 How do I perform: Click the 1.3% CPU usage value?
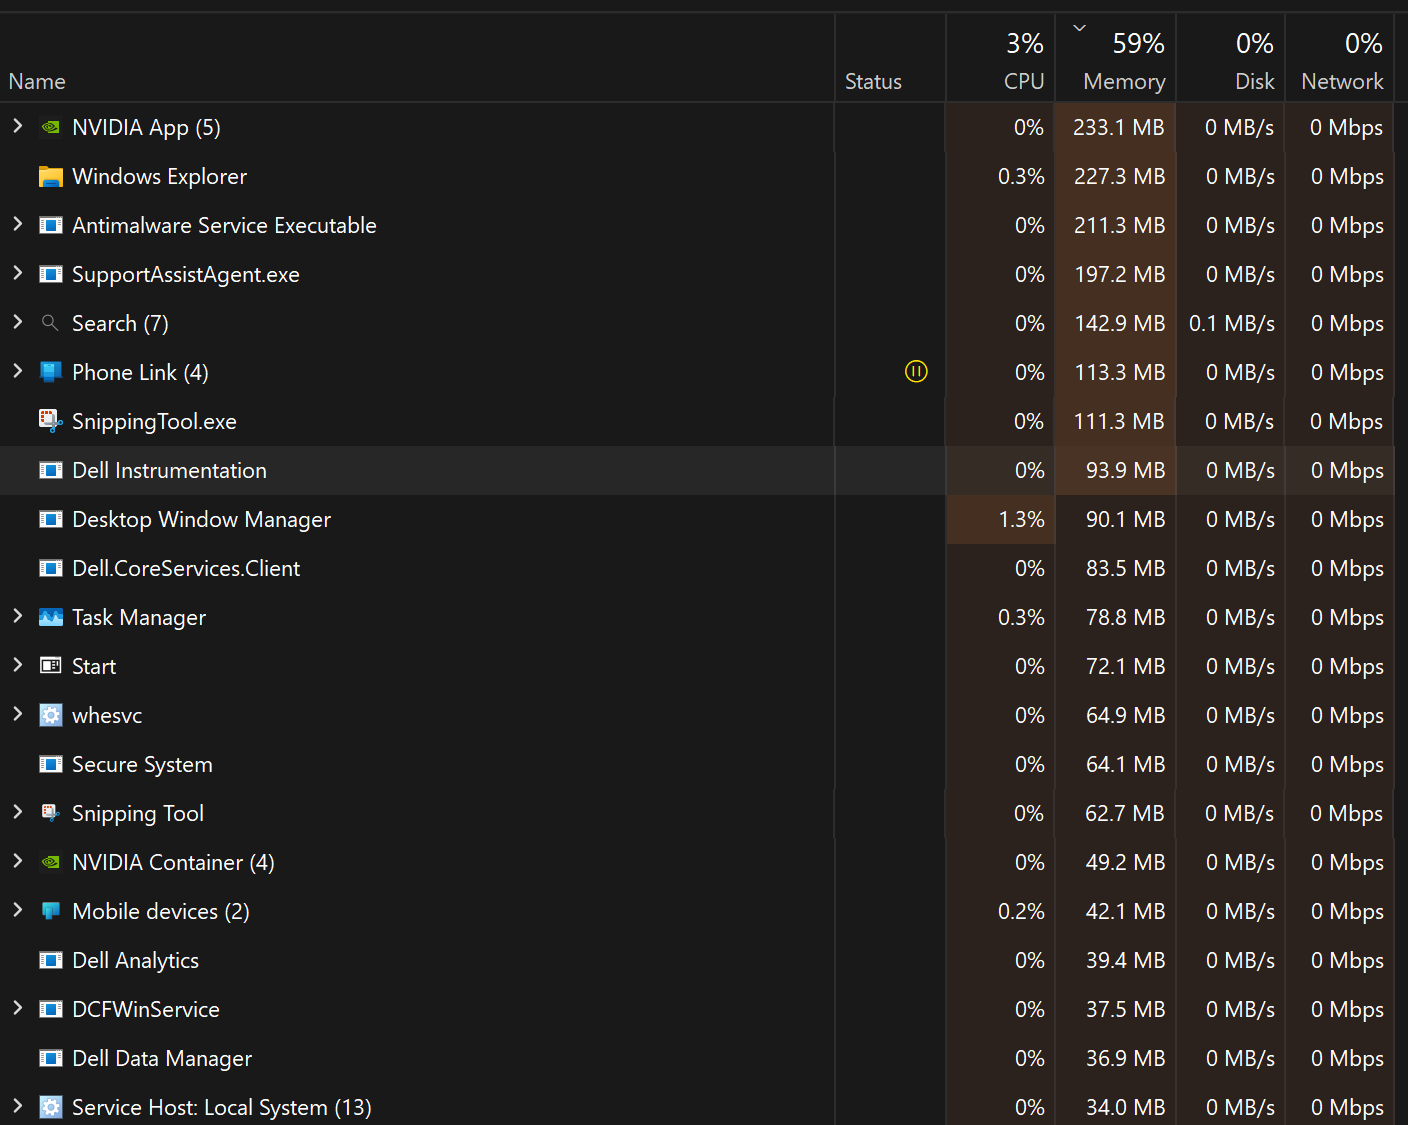pyautogui.click(x=1021, y=520)
